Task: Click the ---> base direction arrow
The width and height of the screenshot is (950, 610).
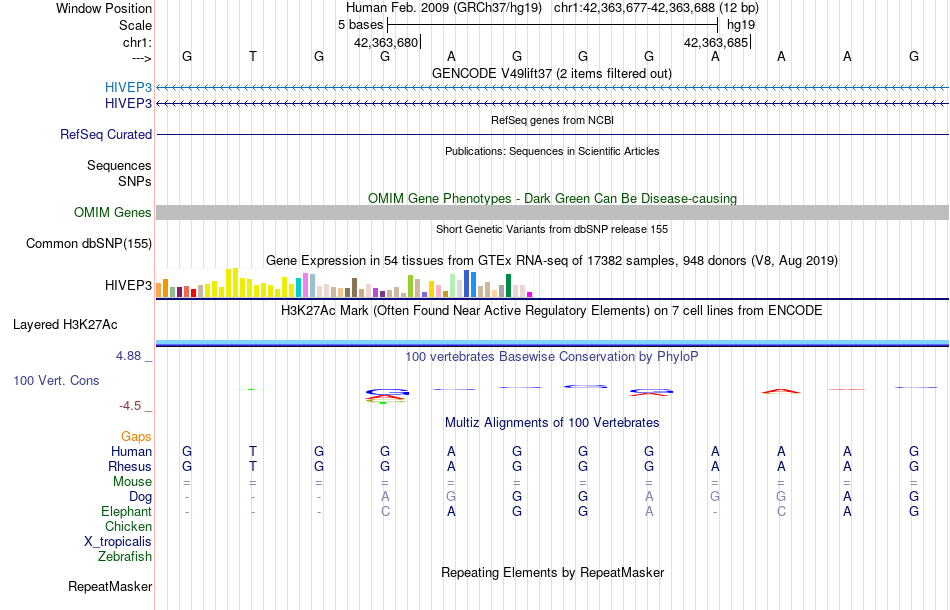Action: pos(141,58)
